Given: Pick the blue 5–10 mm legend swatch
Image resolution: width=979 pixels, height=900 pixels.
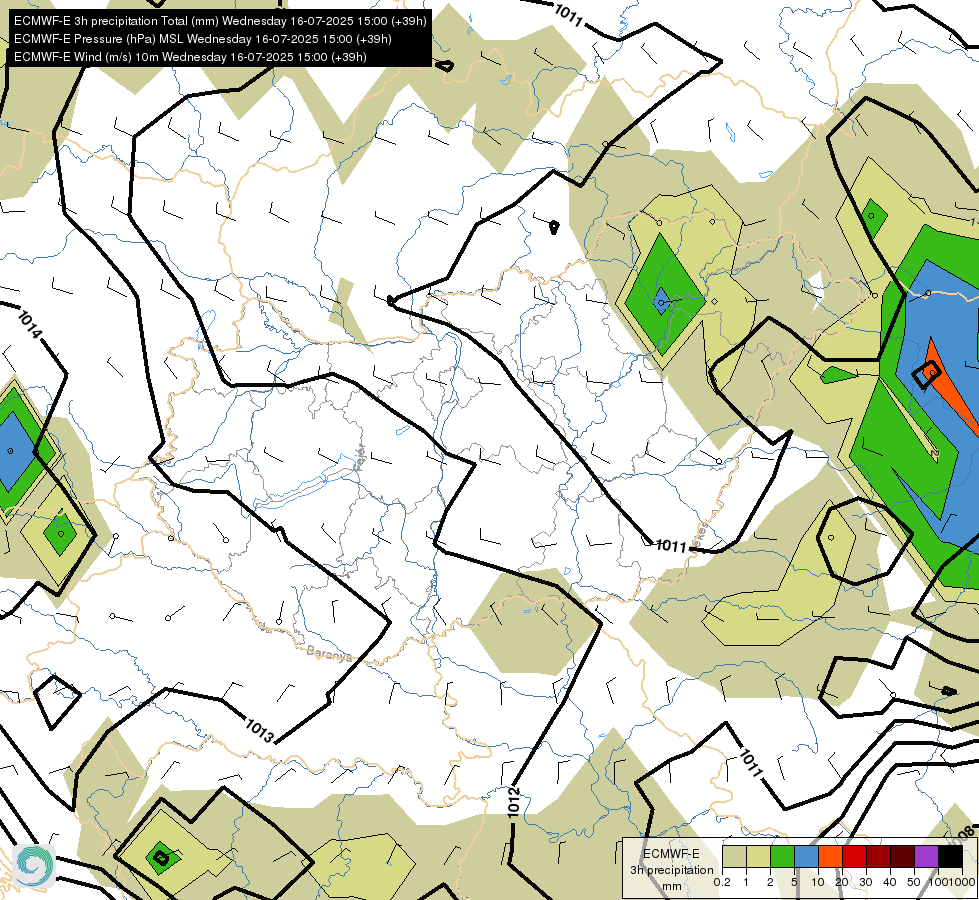Looking at the screenshot, I should point(806,856).
